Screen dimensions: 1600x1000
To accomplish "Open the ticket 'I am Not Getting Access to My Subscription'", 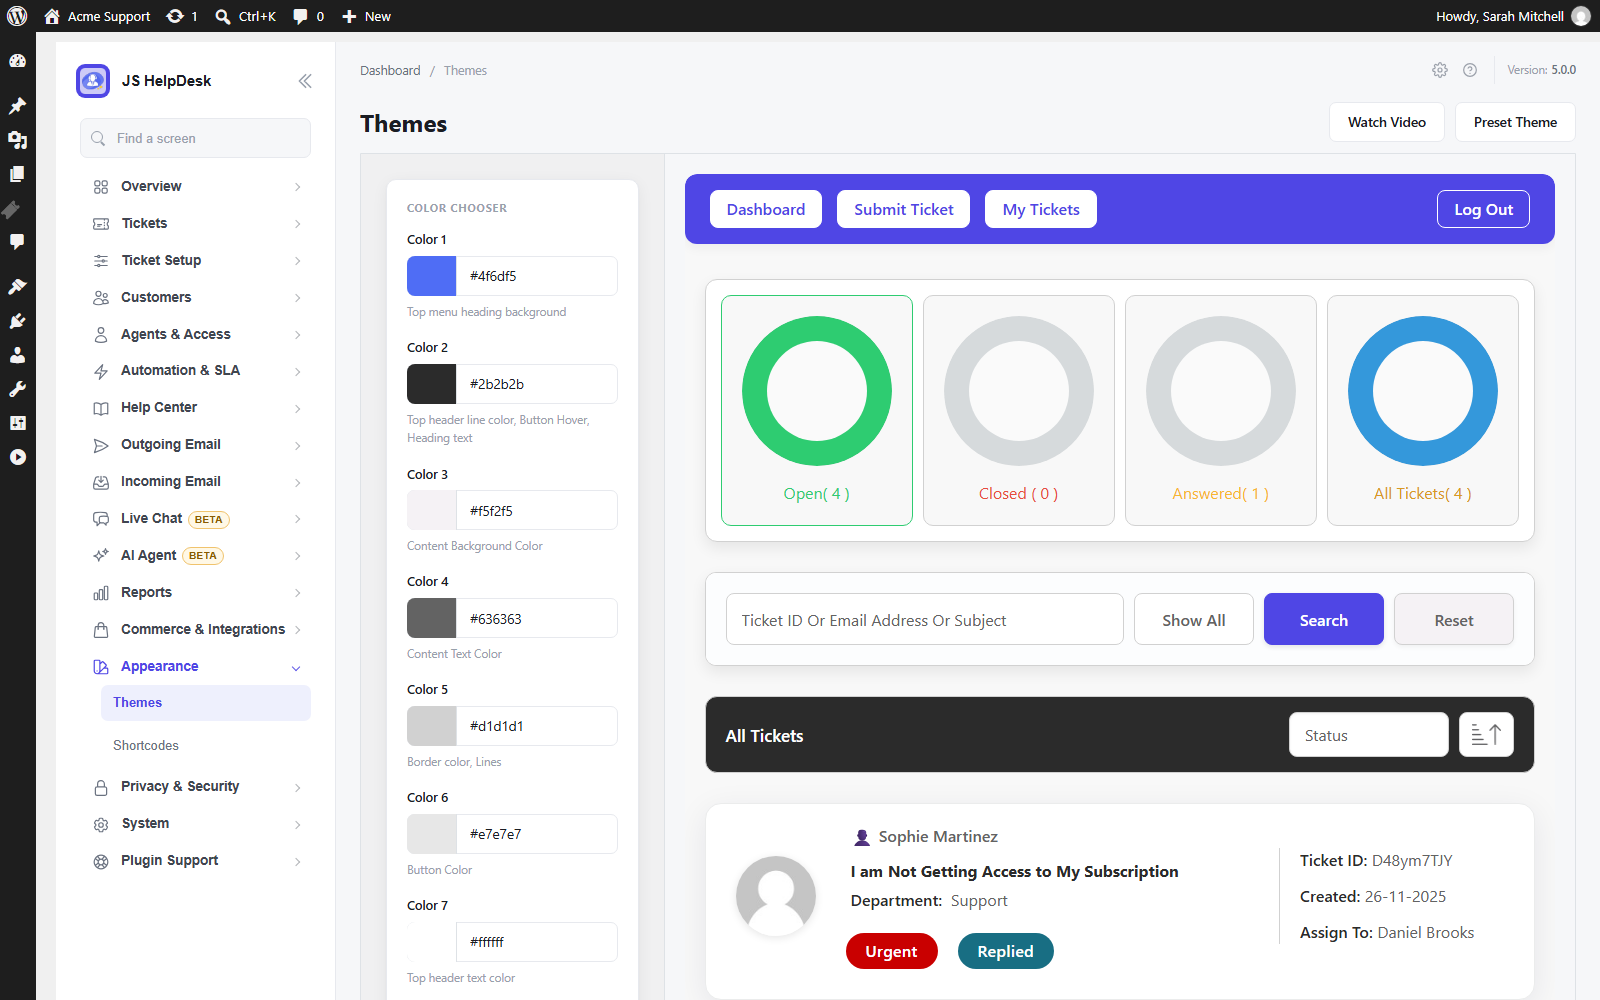I will pyautogui.click(x=1014, y=872).
